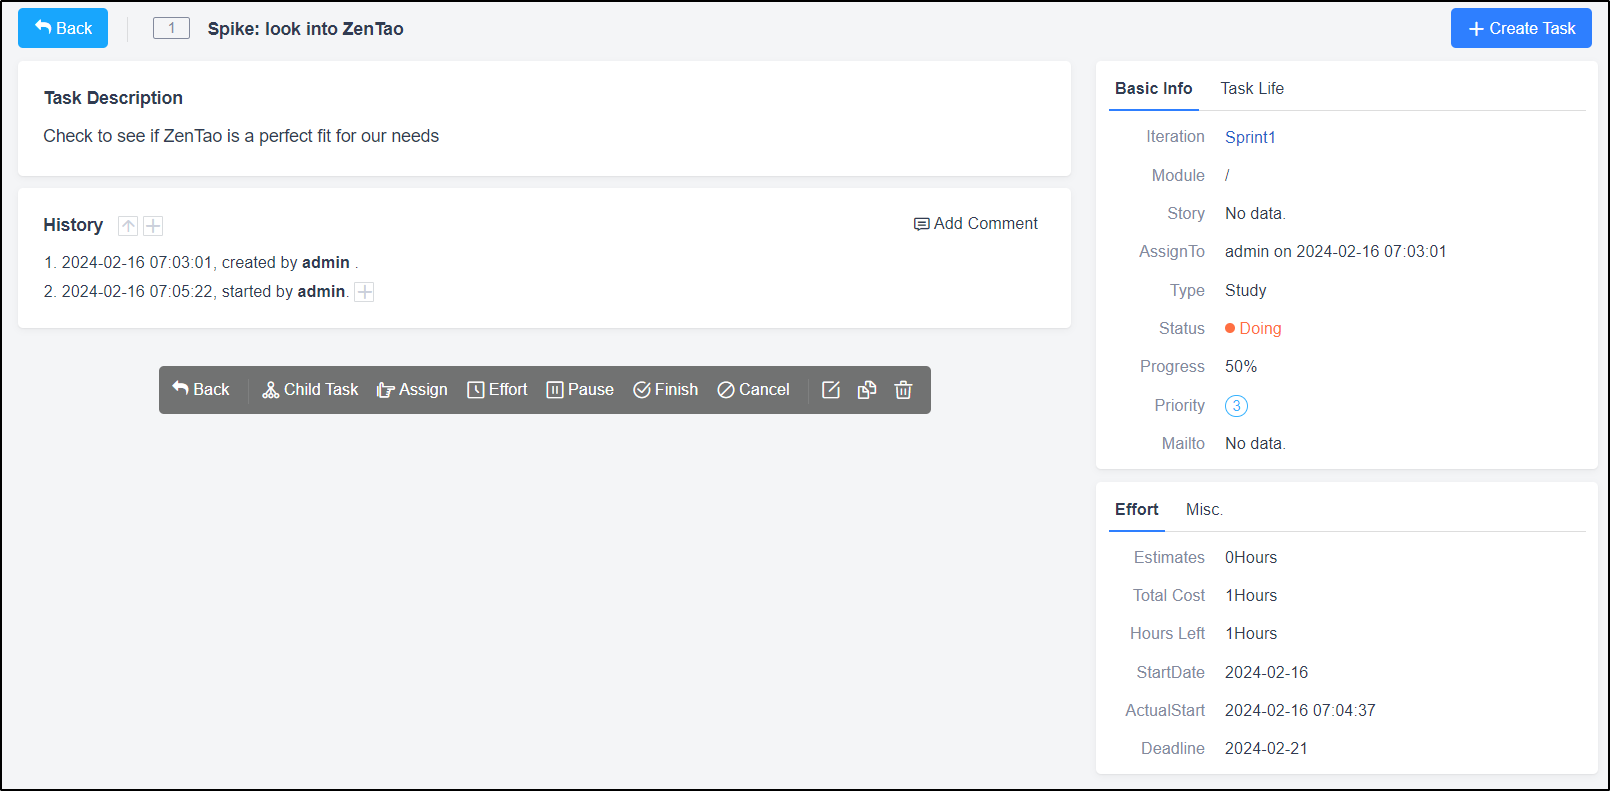This screenshot has height=791, width=1610.
Task: Click the task ID badge '1'
Action: [x=171, y=28]
